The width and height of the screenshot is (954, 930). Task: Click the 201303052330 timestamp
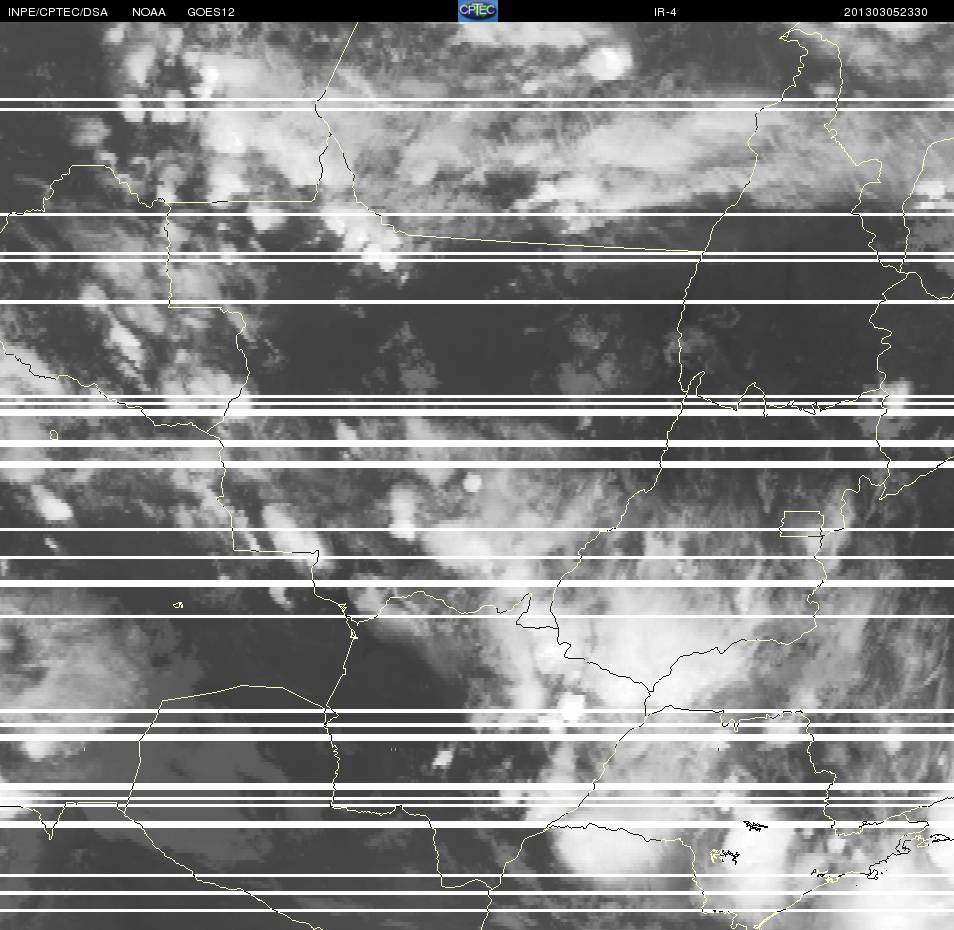[x=885, y=12]
